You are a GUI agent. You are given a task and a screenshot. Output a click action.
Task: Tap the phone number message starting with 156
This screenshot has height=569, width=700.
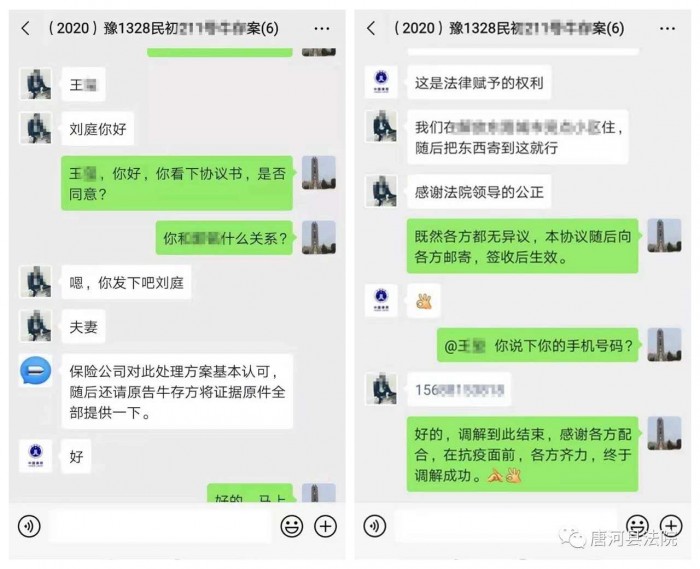click(459, 390)
